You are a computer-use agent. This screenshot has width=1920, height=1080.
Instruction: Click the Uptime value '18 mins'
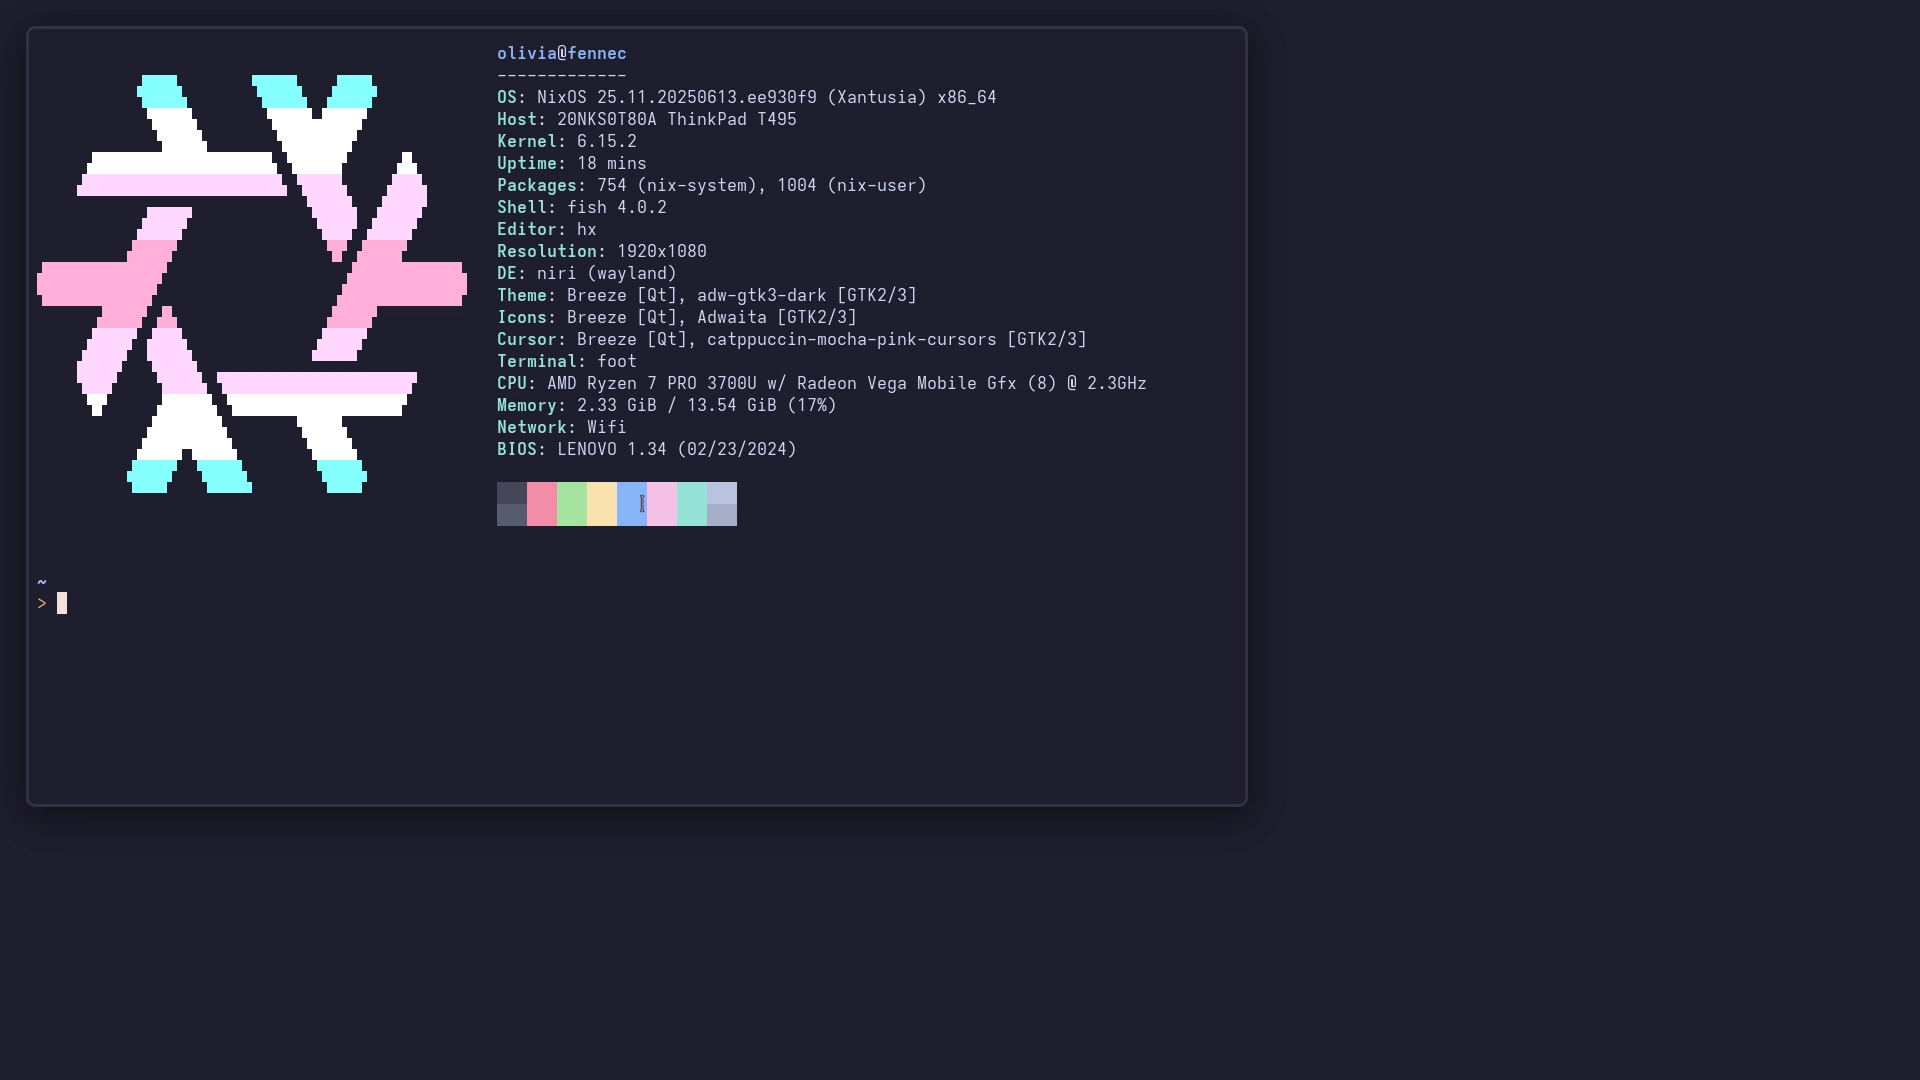coord(612,164)
